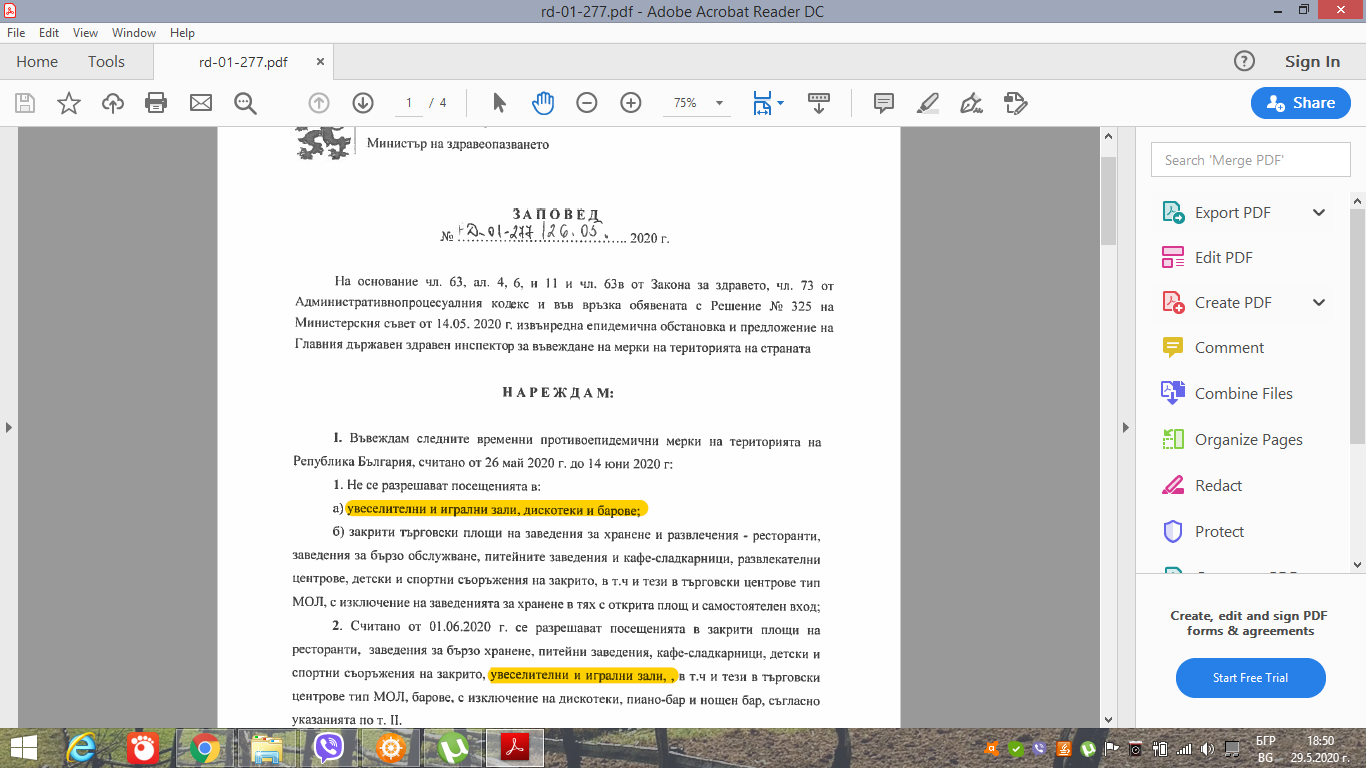Image resolution: width=1366 pixels, height=768 pixels.
Task: Expand the Create PDF options
Action: 1318,303
